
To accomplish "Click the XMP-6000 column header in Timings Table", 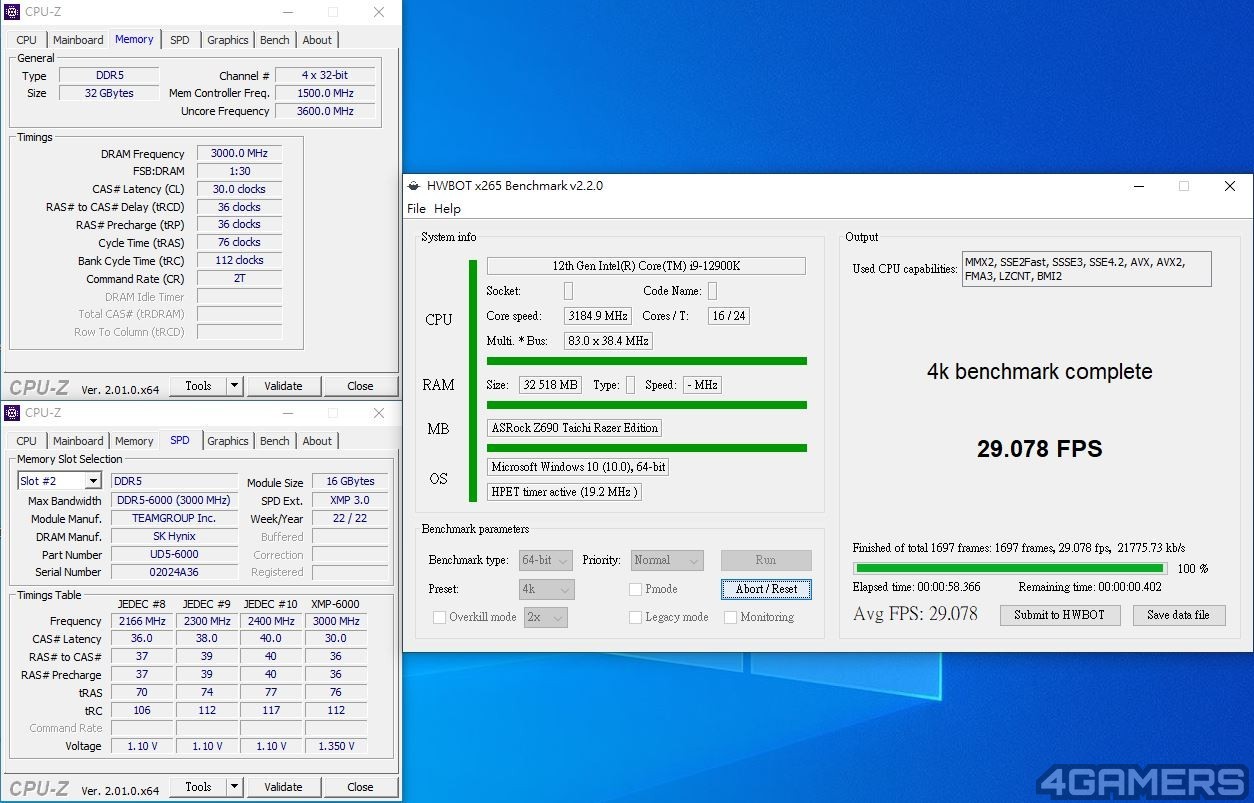I will point(335,604).
